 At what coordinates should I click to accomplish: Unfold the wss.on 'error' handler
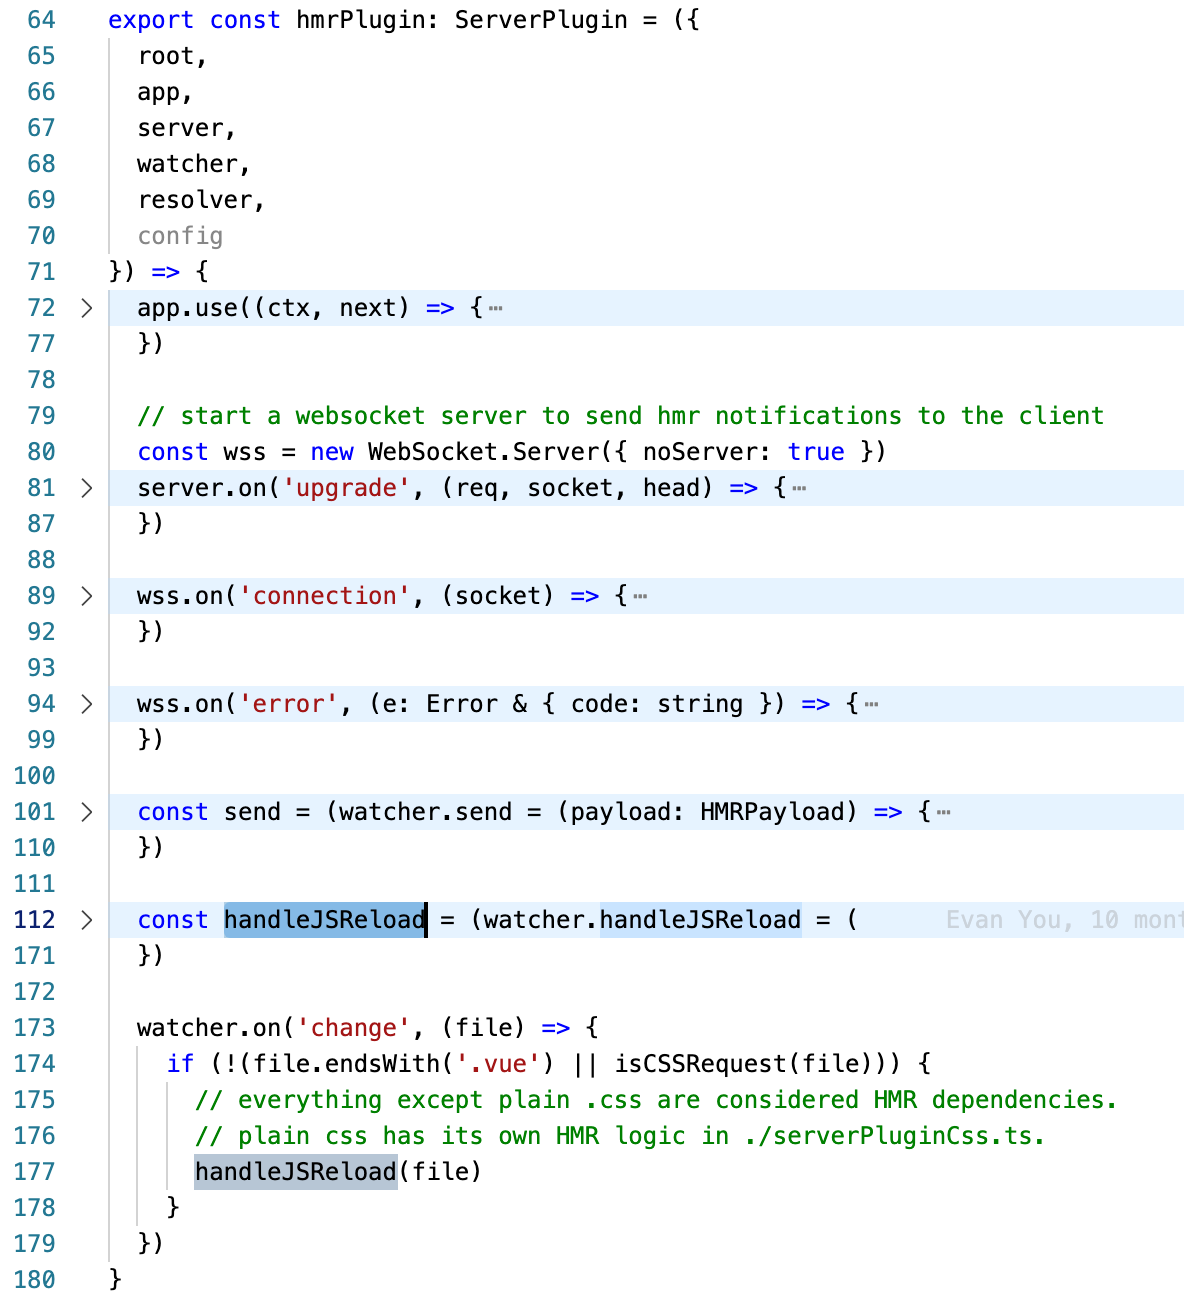pyautogui.click(x=87, y=704)
